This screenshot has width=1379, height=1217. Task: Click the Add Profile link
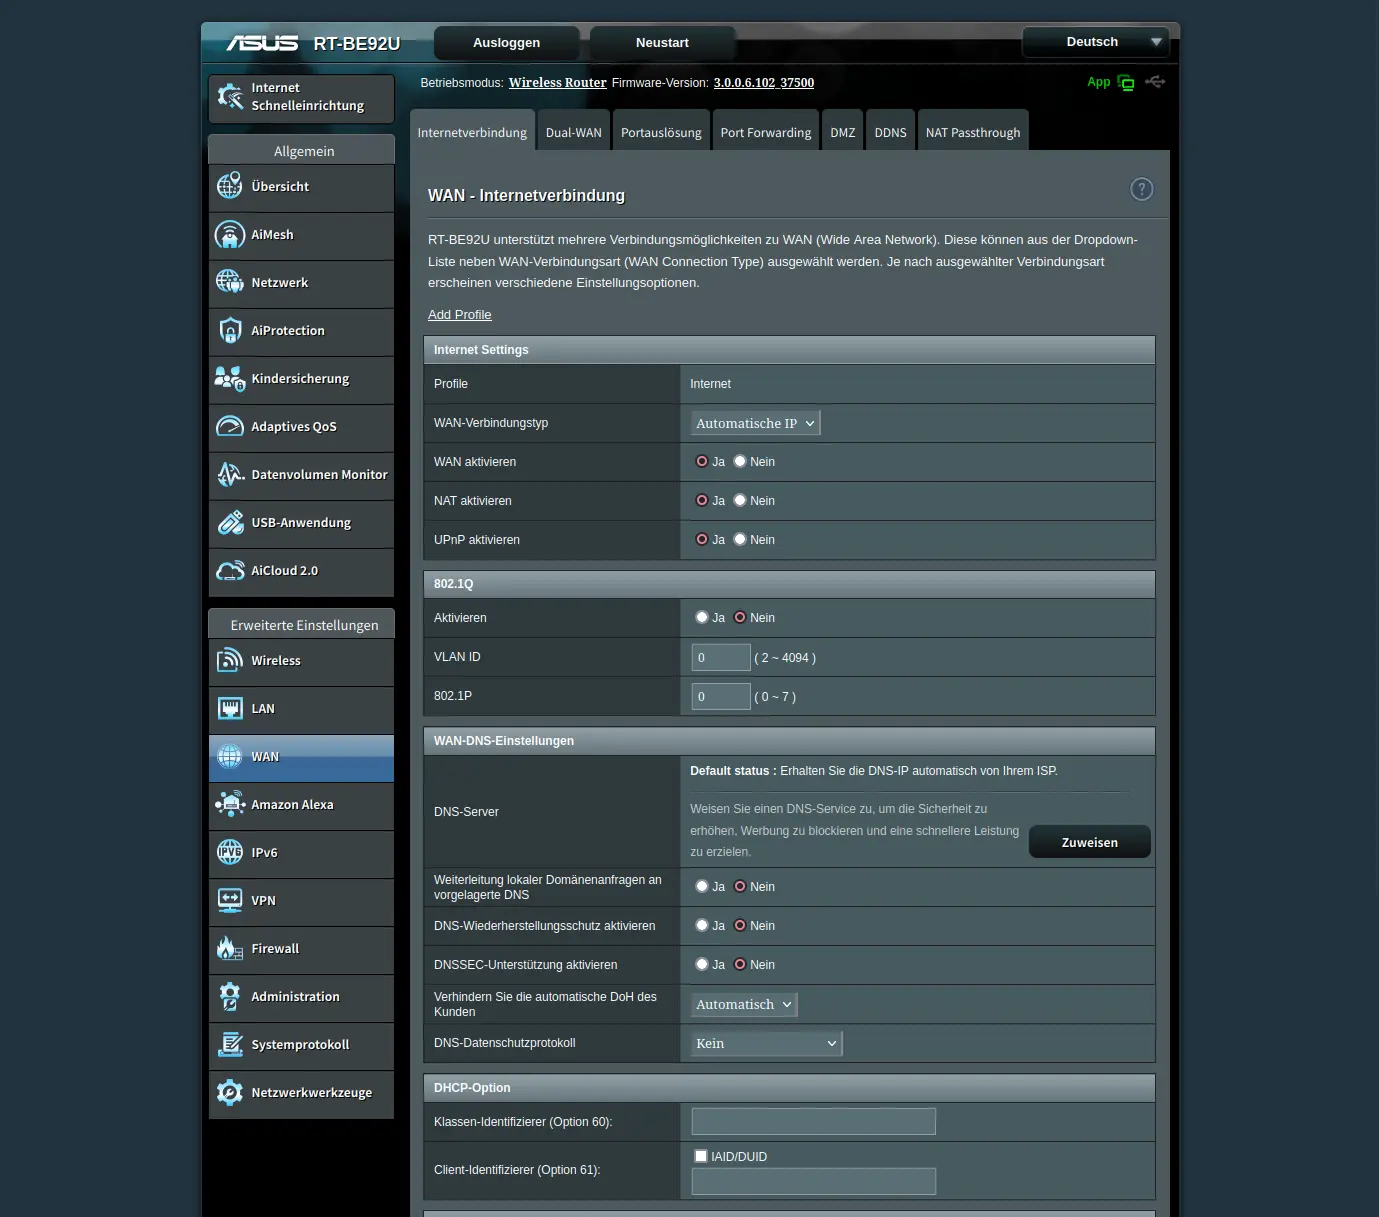[459, 315]
